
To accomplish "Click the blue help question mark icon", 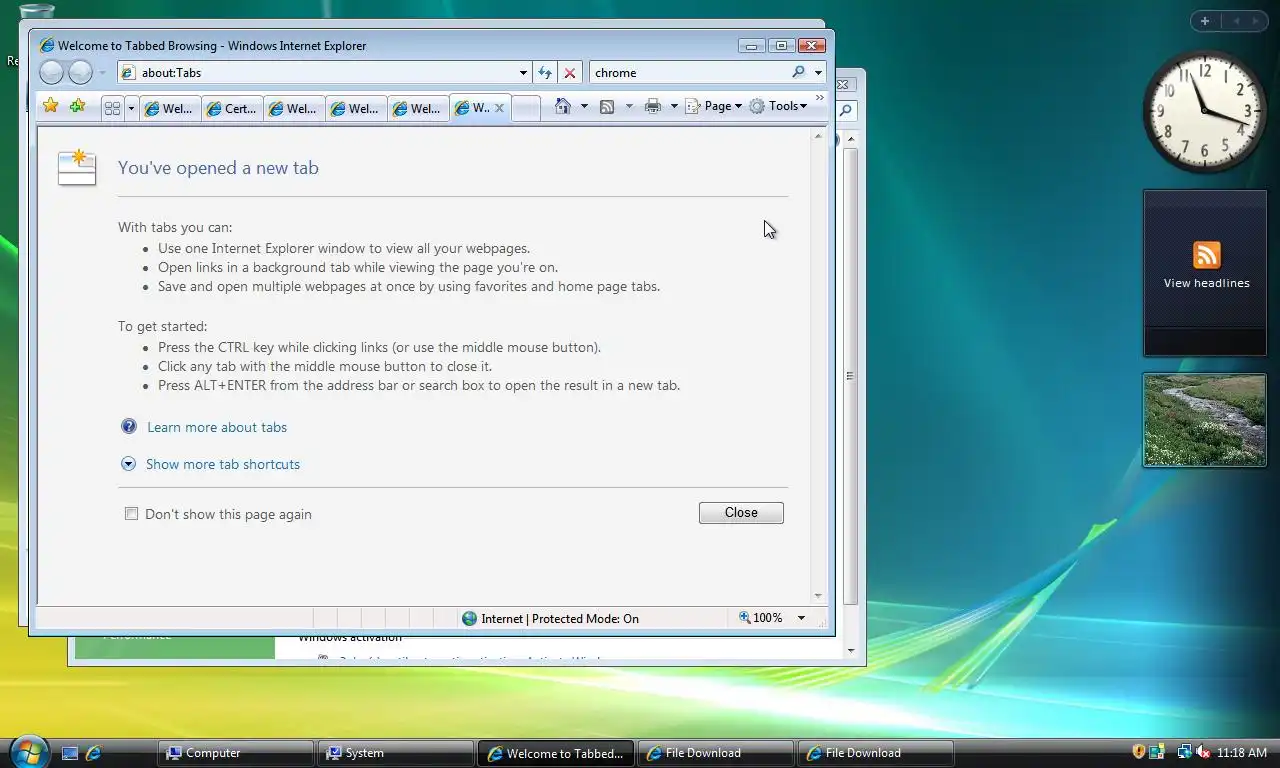I will (x=129, y=426).
